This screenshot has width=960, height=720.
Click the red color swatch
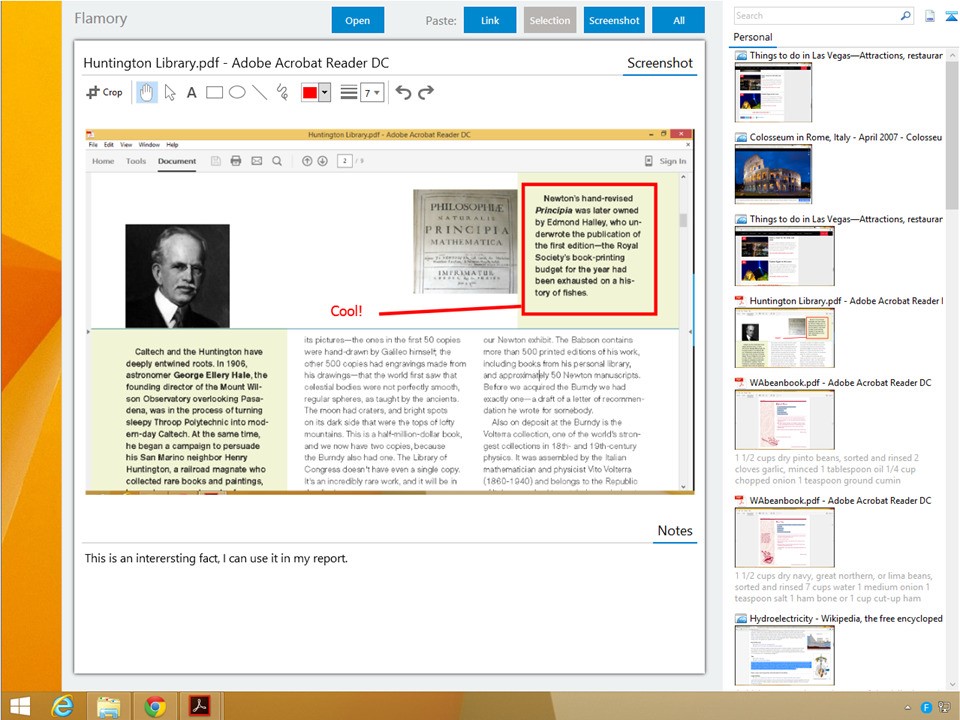click(x=310, y=92)
